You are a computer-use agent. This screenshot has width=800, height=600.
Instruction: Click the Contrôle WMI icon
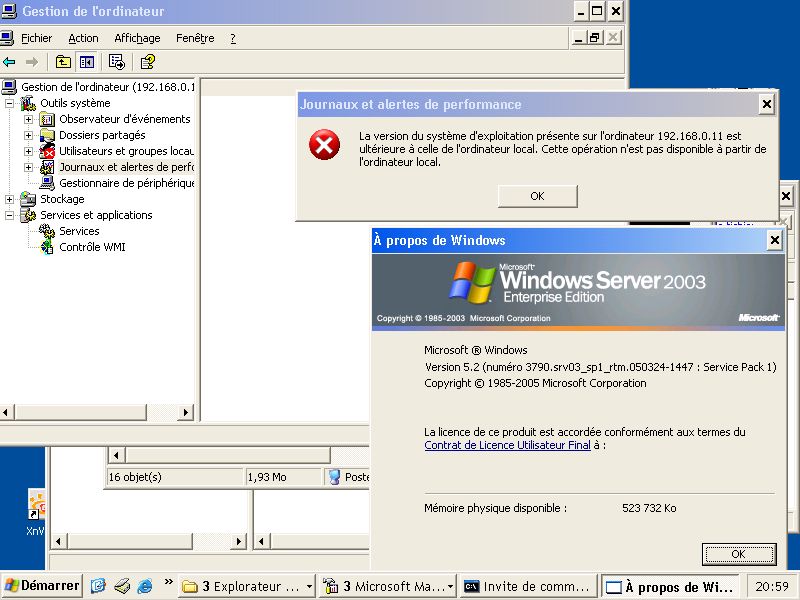pyautogui.click(x=47, y=247)
